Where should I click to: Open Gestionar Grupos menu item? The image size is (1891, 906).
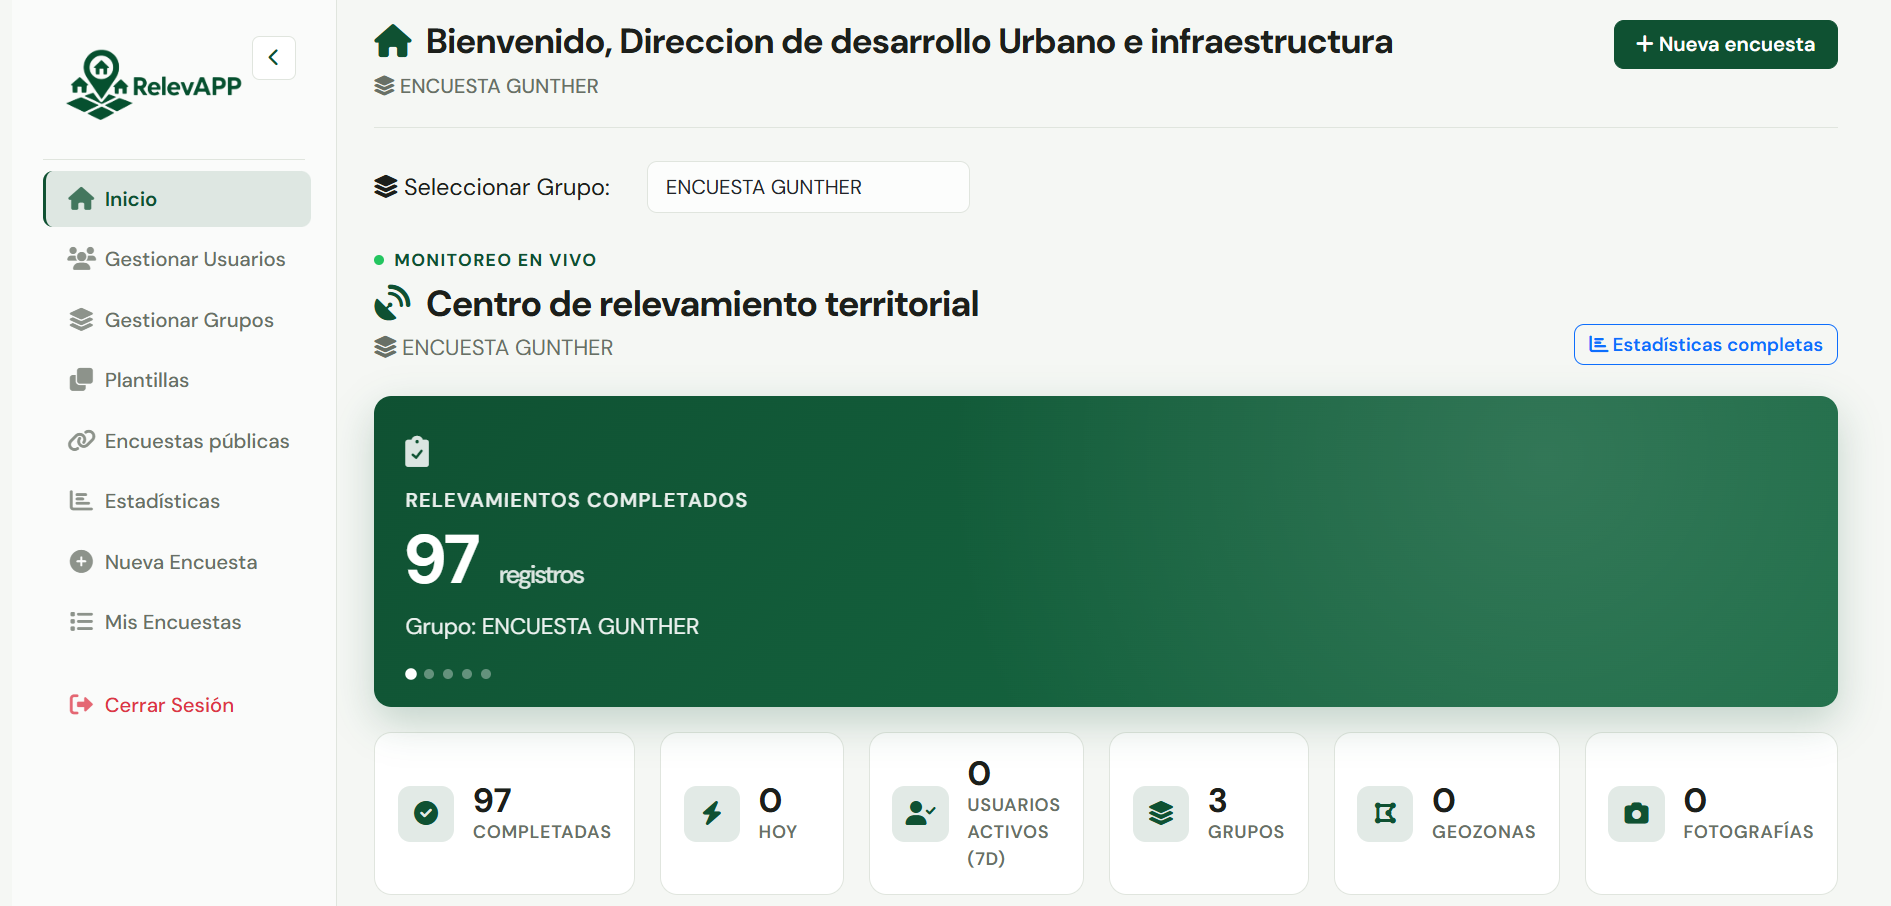pyautogui.click(x=177, y=320)
